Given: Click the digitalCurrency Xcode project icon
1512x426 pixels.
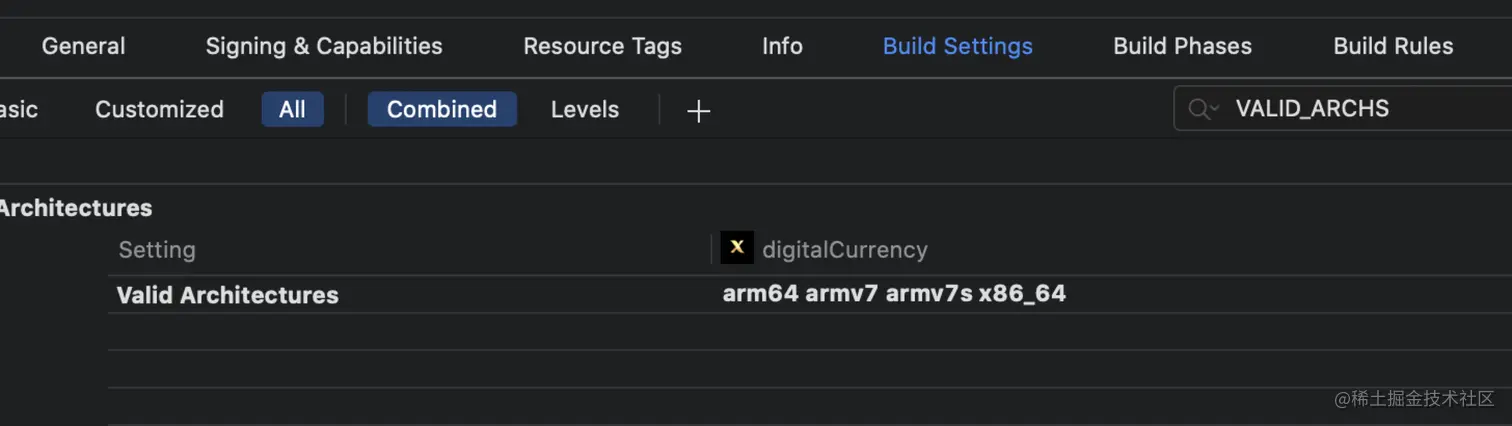Looking at the screenshot, I should click(x=737, y=248).
